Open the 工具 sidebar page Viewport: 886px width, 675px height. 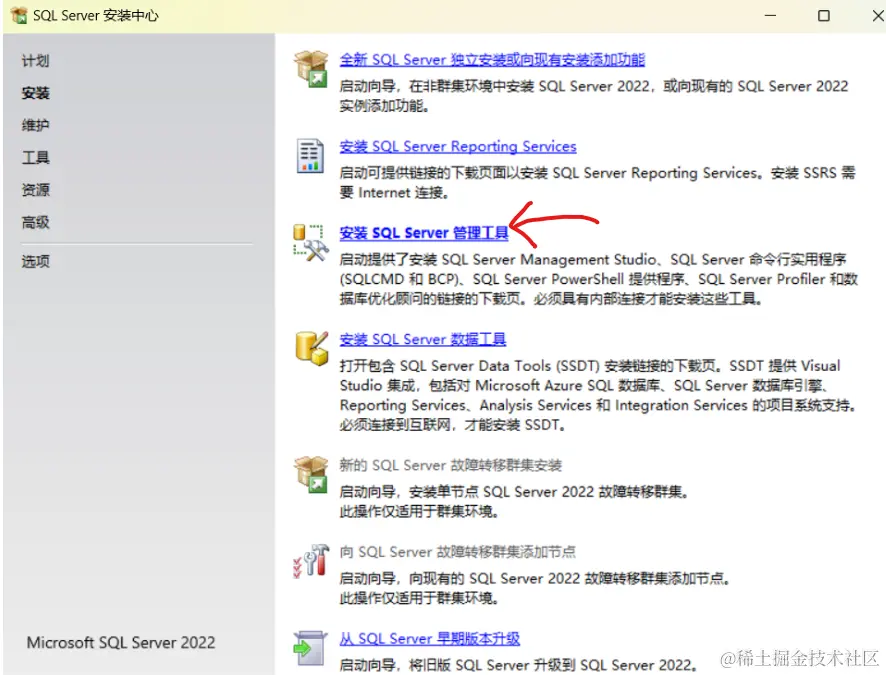click(x=35, y=157)
